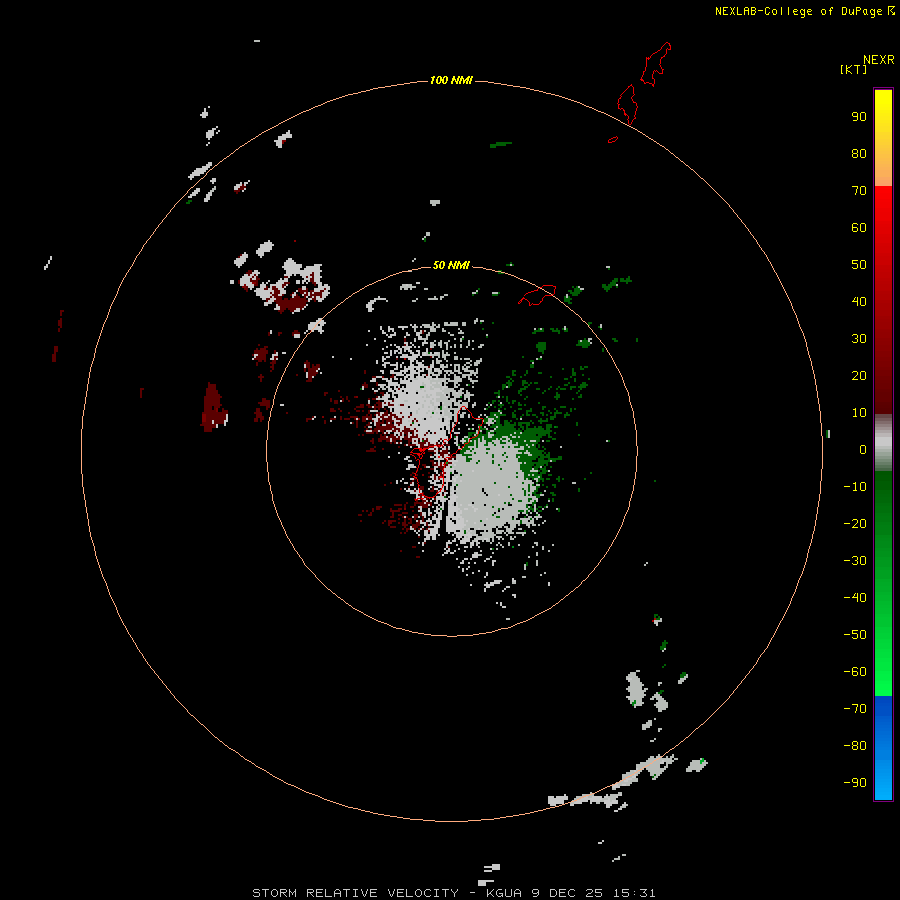Viewport: 900px width, 900px height.
Task: Click the 80 value on velocity scale
Action: click(x=859, y=154)
